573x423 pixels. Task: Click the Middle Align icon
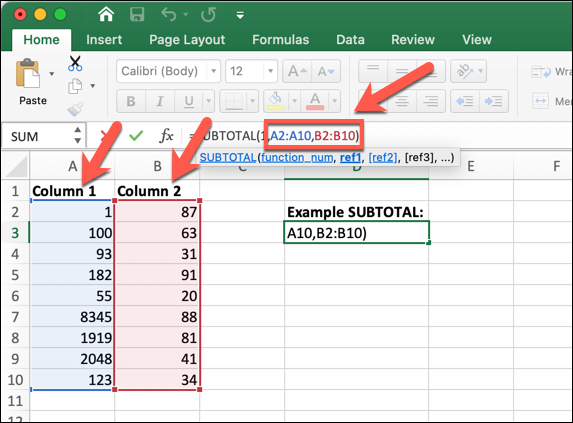pyautogui.click(x=402, y=71)
